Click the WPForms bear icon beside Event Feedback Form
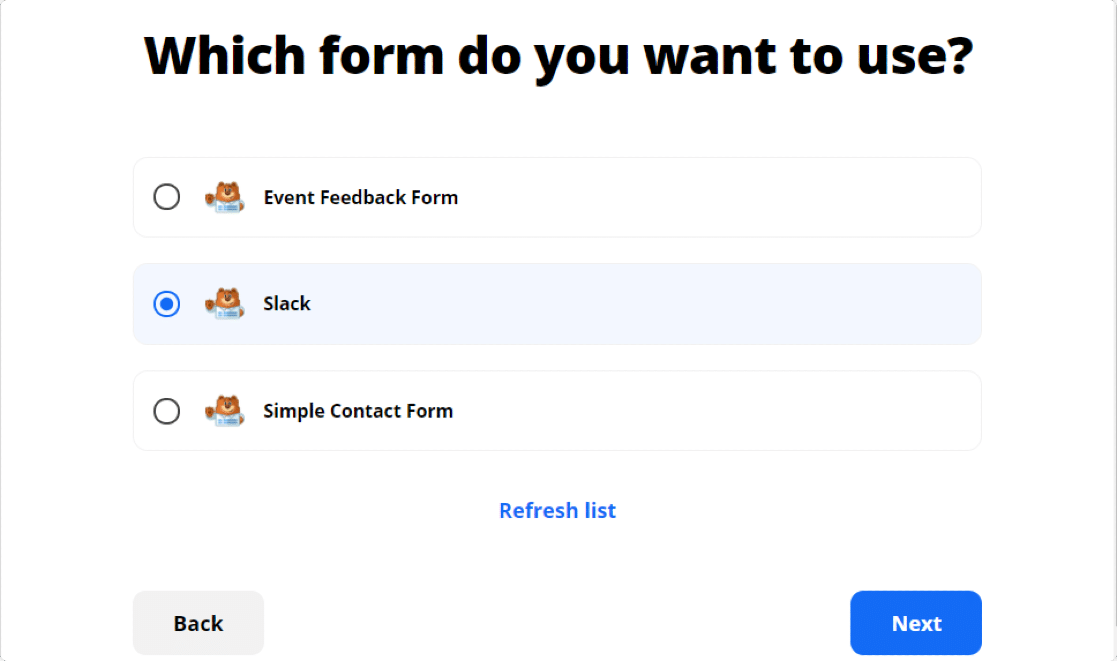The image size is (1117, 661). 225,197
